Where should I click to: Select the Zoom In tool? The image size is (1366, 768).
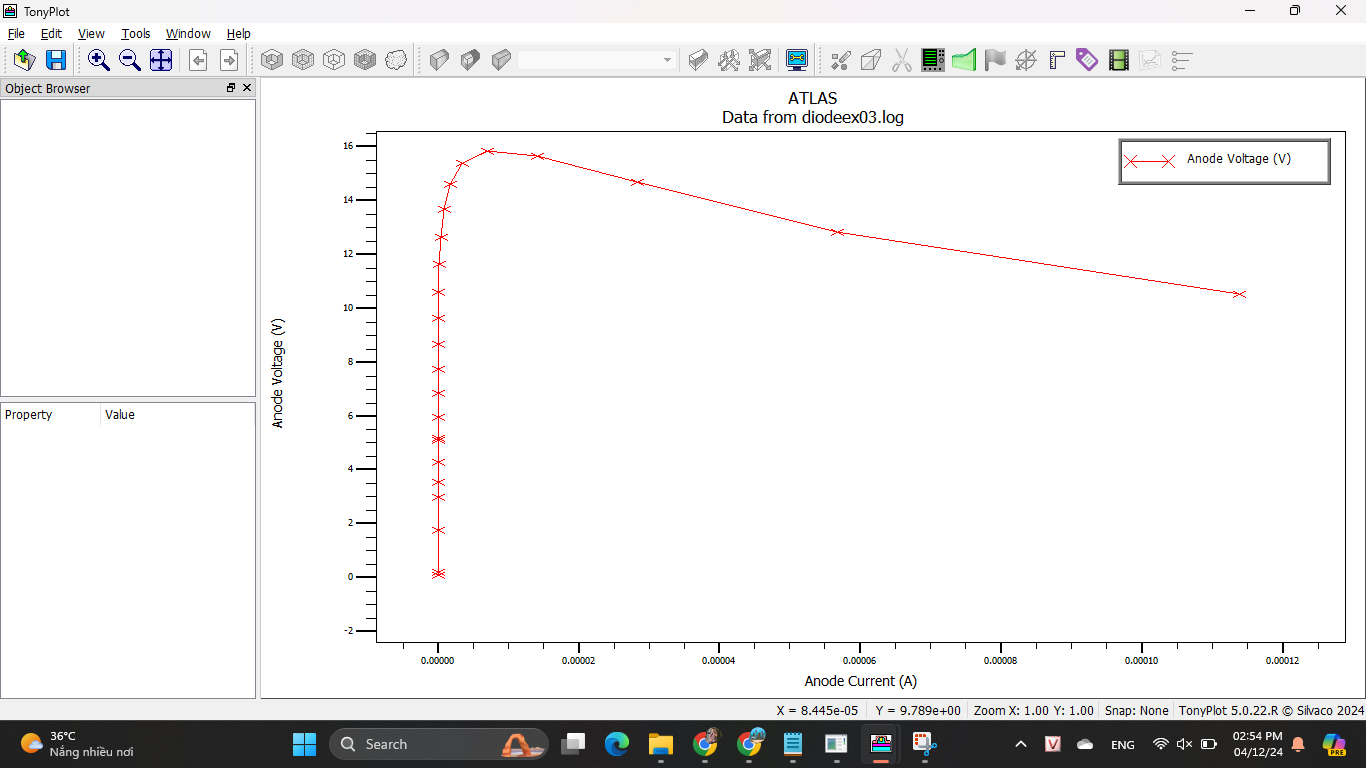[x=99, y=60]
